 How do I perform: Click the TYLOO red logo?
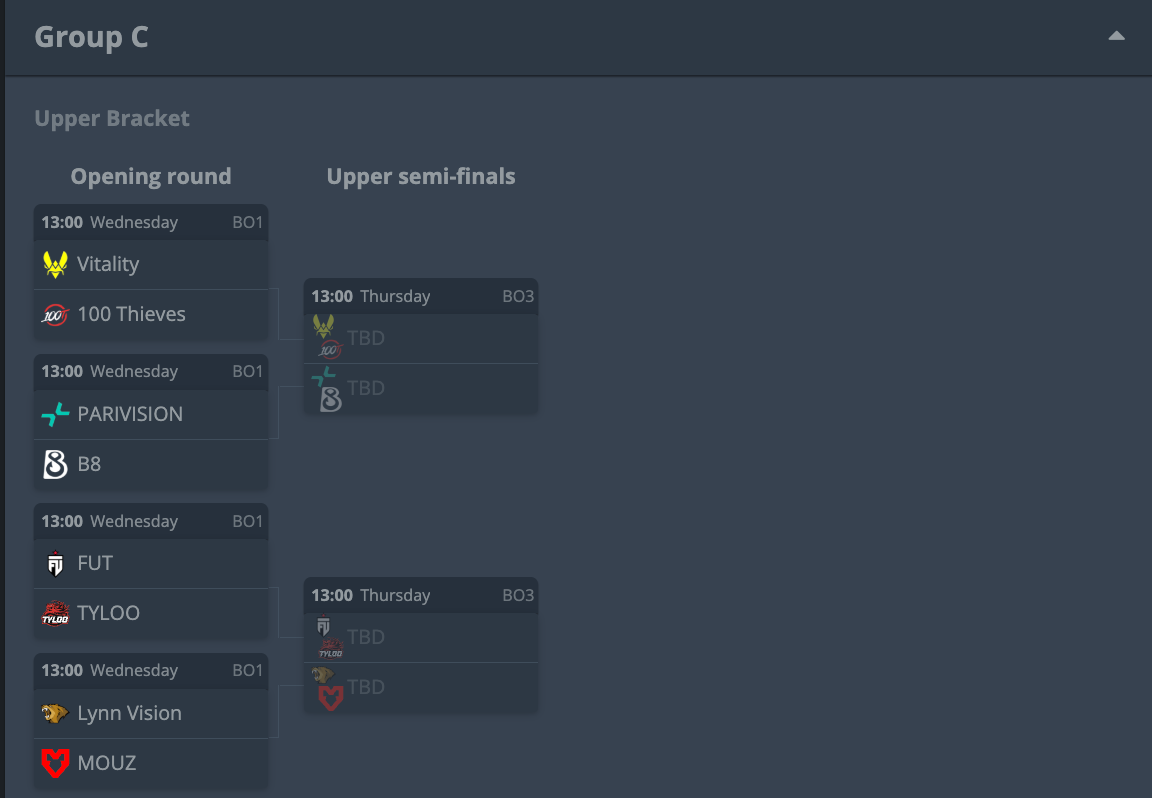point(55,614)
